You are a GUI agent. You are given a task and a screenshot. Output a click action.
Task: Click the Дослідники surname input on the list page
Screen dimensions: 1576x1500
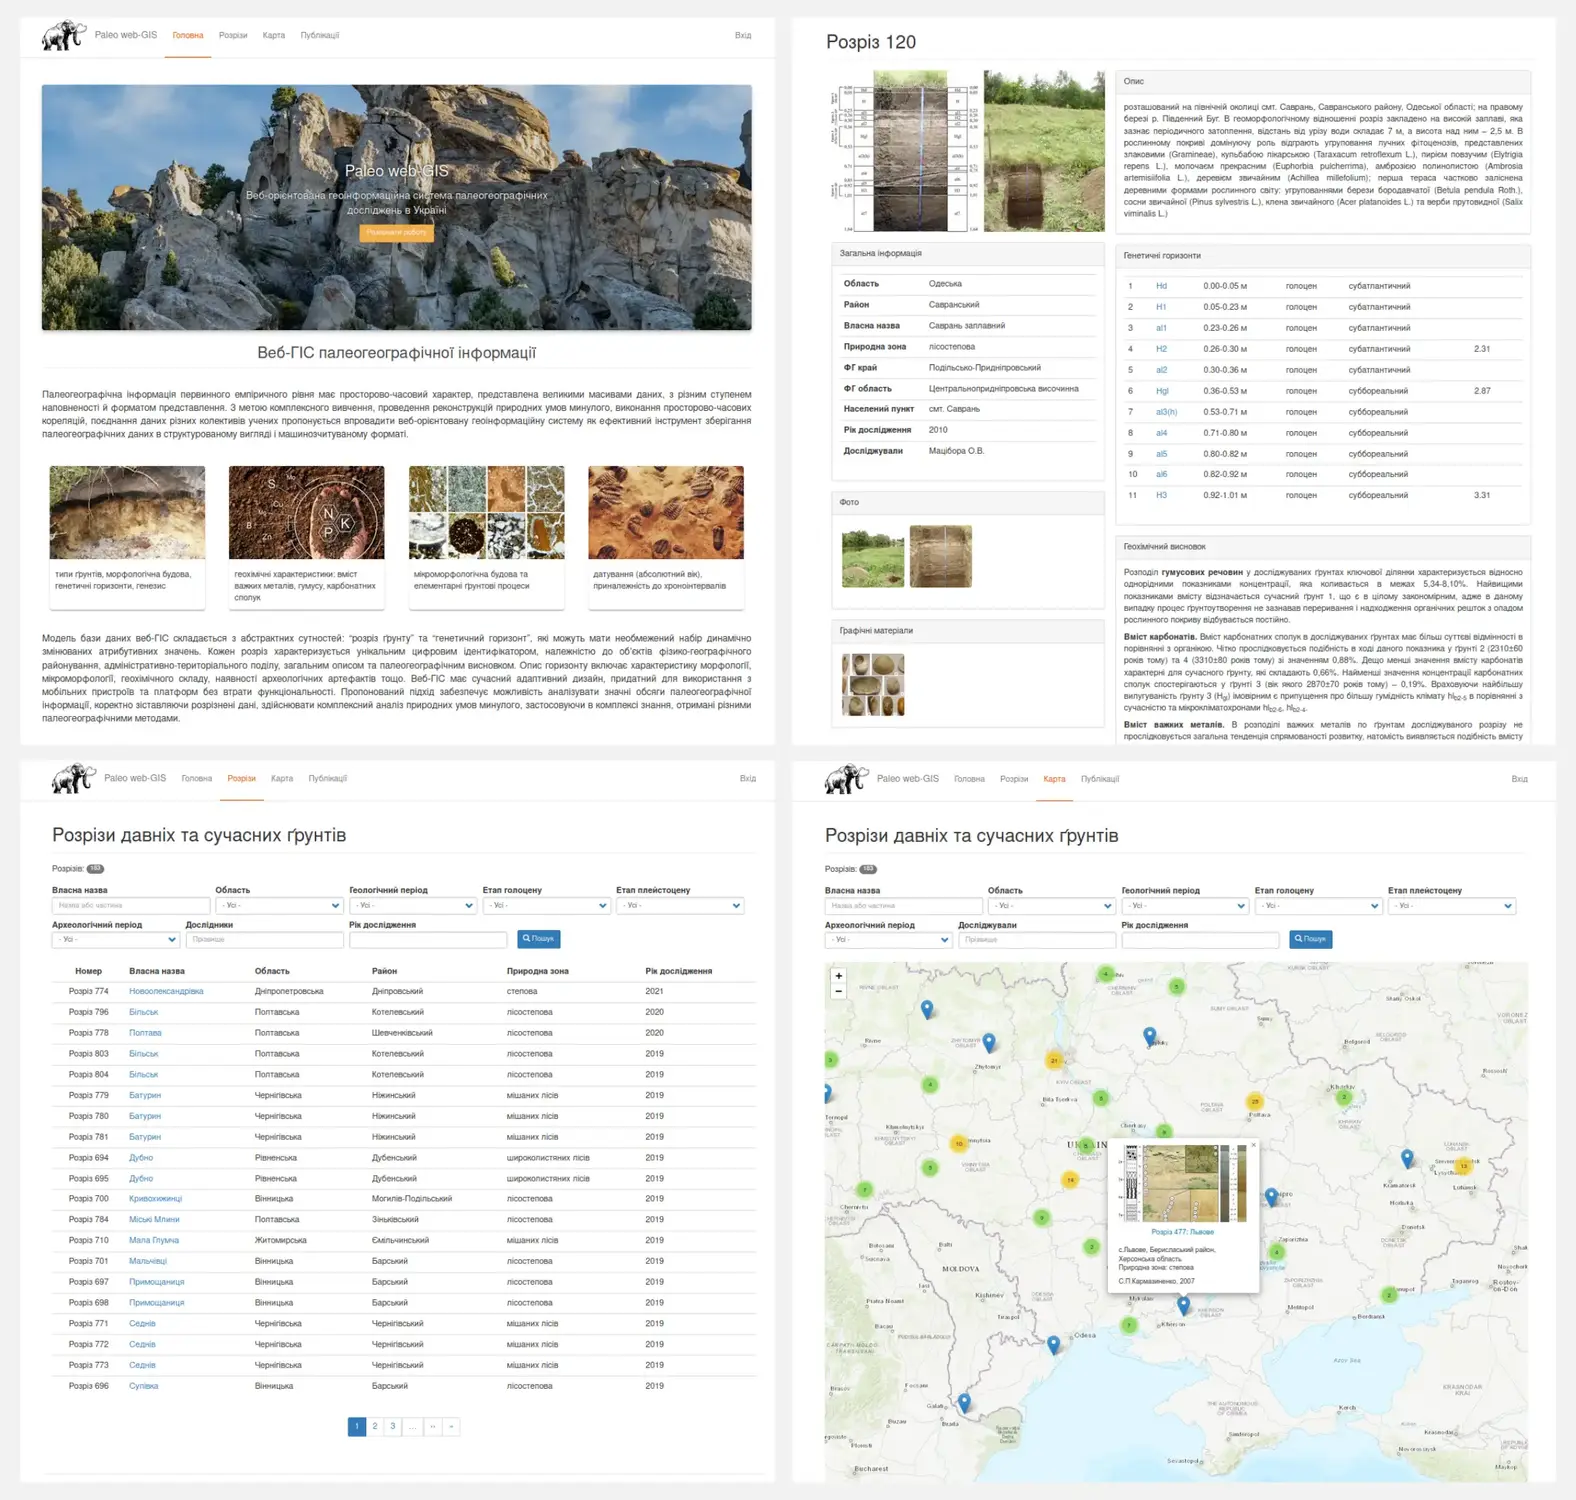[264, 940]
